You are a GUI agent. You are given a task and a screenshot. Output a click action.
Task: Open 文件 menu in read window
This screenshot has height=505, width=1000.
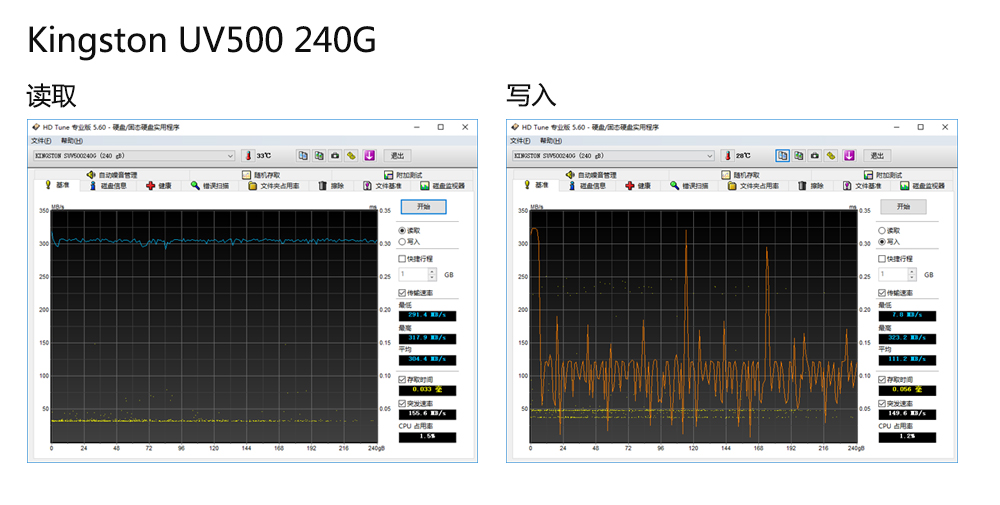(x=41, y=141)
